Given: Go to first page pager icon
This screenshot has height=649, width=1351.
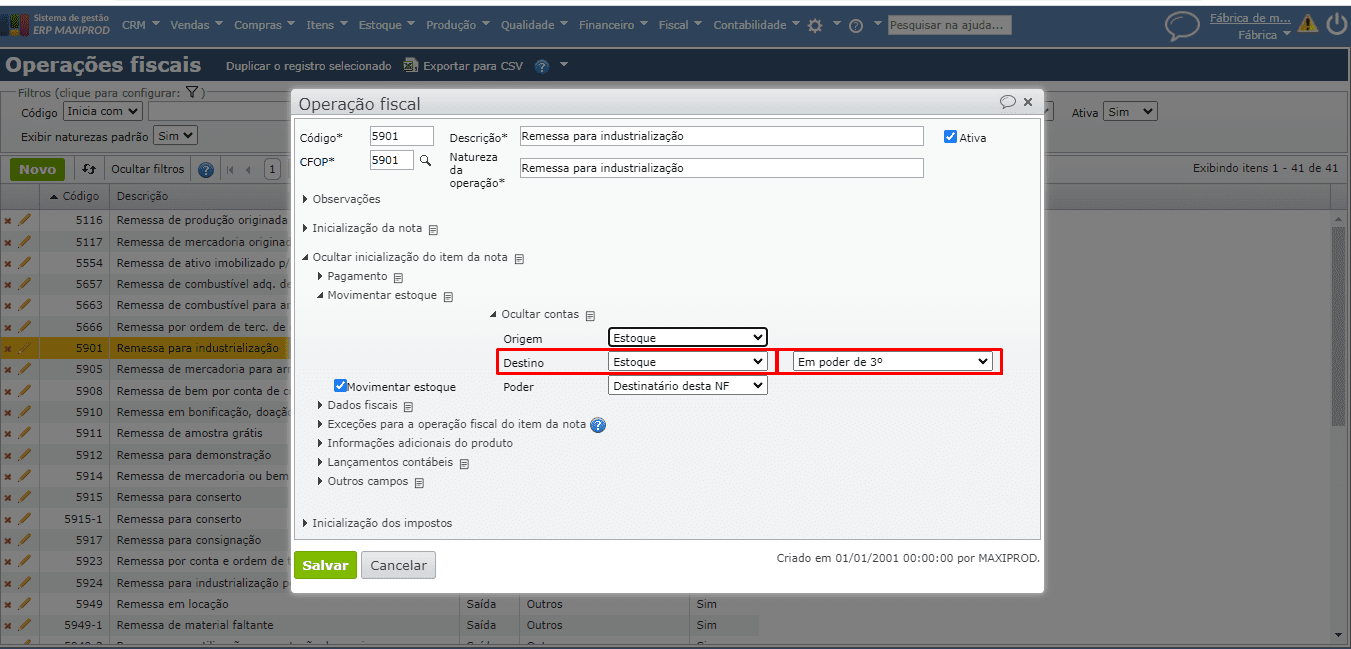Looking at the screenshot, I should point(231,170).
